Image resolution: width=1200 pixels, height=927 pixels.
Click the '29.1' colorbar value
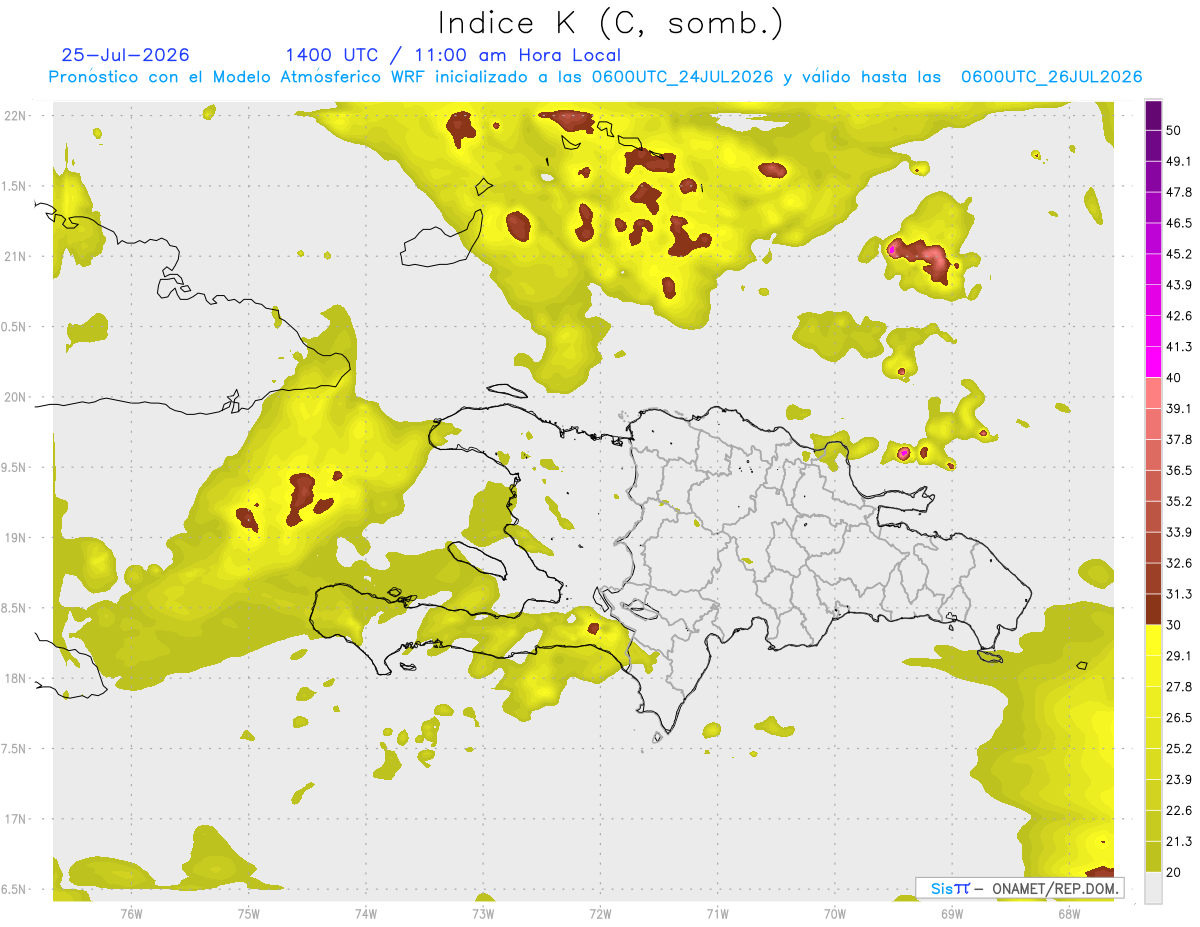coord(1179,656)
